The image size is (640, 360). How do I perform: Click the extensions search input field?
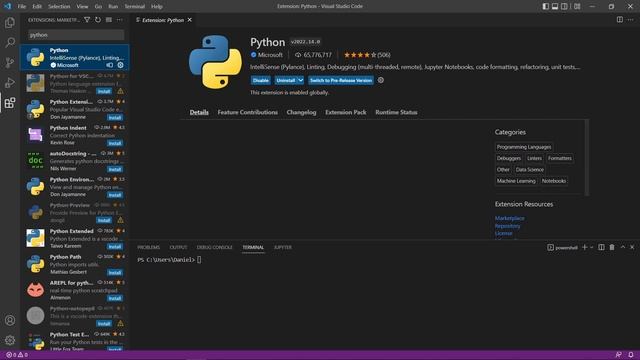[76, 35]
